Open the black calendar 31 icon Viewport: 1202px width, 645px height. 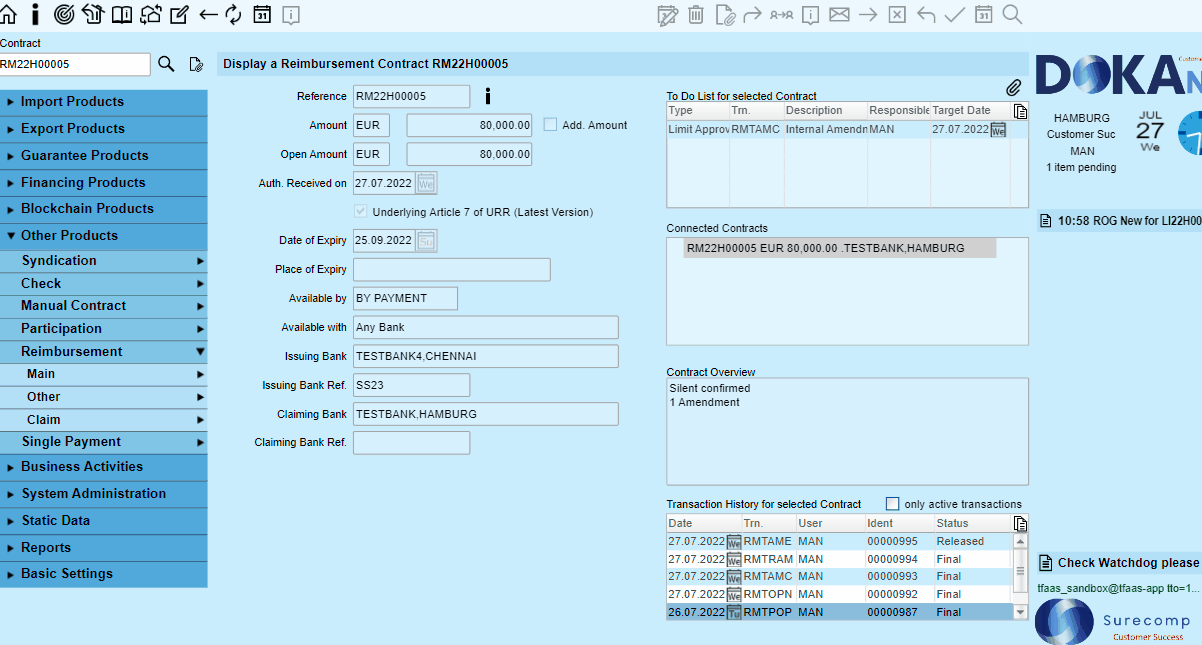click(263, 14)
